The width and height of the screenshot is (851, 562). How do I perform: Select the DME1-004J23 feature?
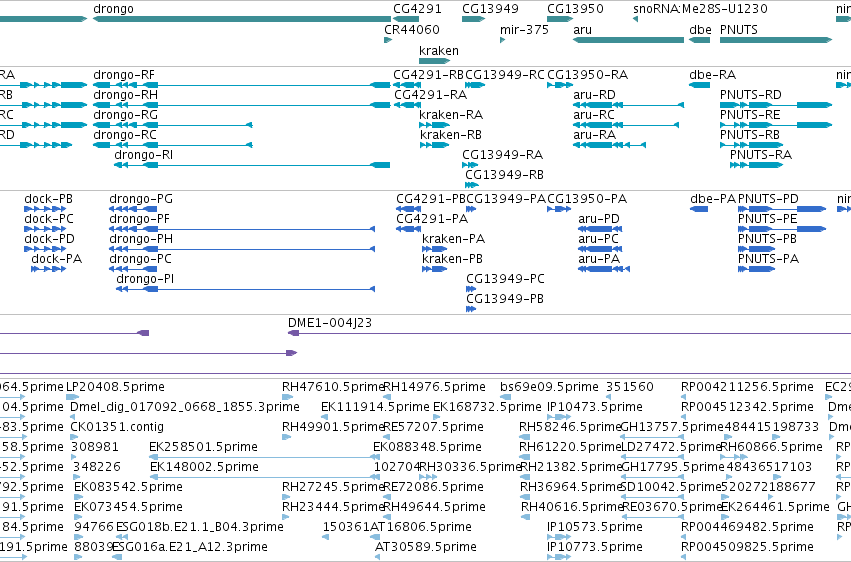[x=569, y=333]
